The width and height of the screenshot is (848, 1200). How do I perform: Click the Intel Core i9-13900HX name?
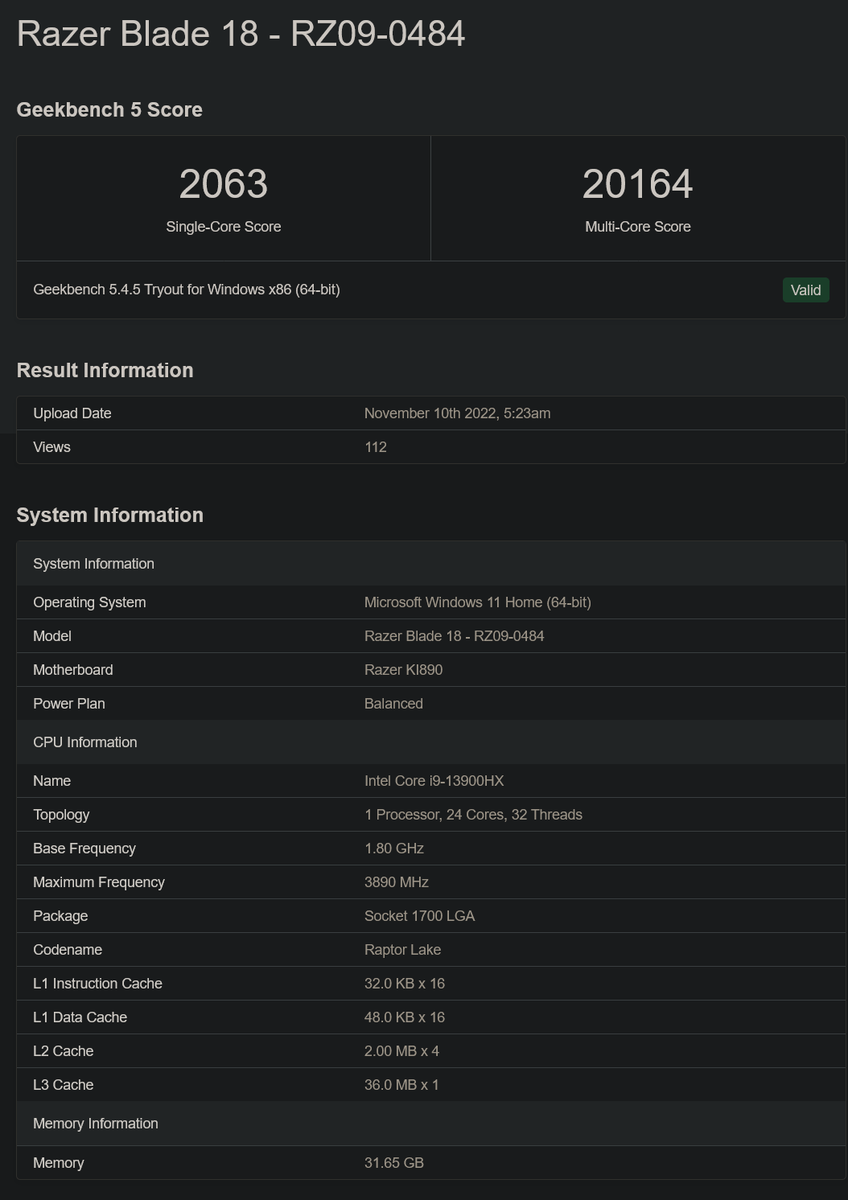441,781
